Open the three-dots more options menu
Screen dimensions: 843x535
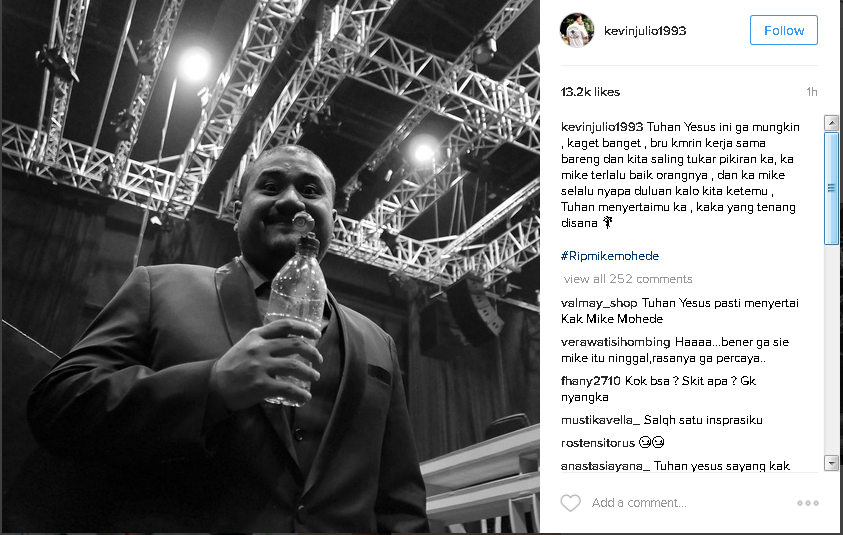[808, 503]
